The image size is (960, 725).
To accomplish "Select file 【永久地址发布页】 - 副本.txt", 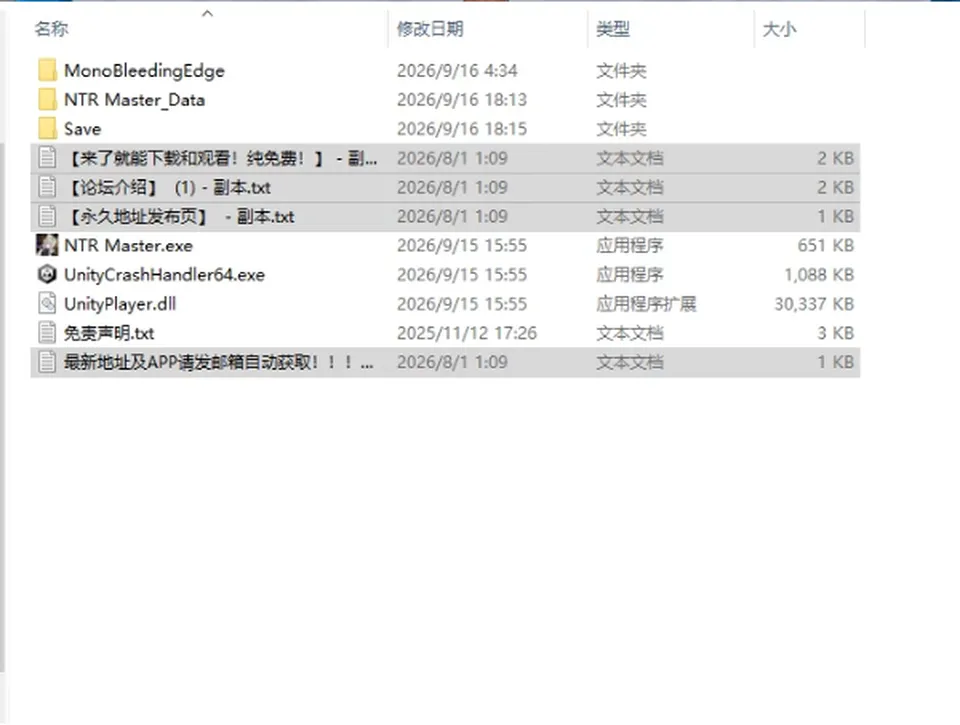I will tap(180, 216).
